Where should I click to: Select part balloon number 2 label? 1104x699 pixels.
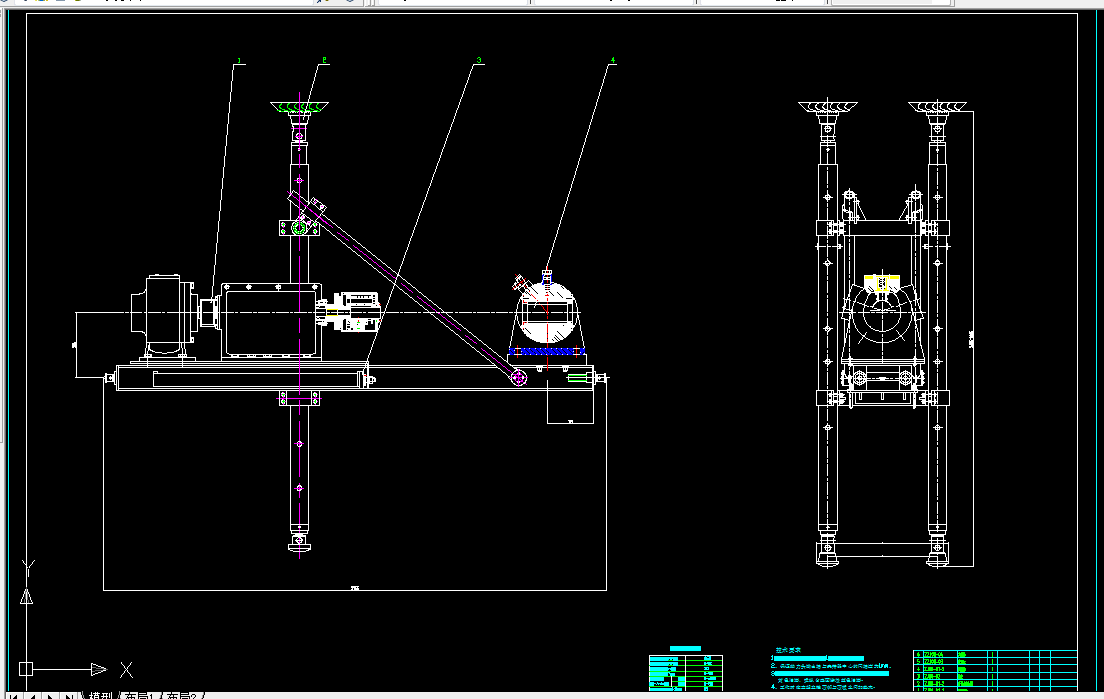pyautogui.click(x=325, y=61)
